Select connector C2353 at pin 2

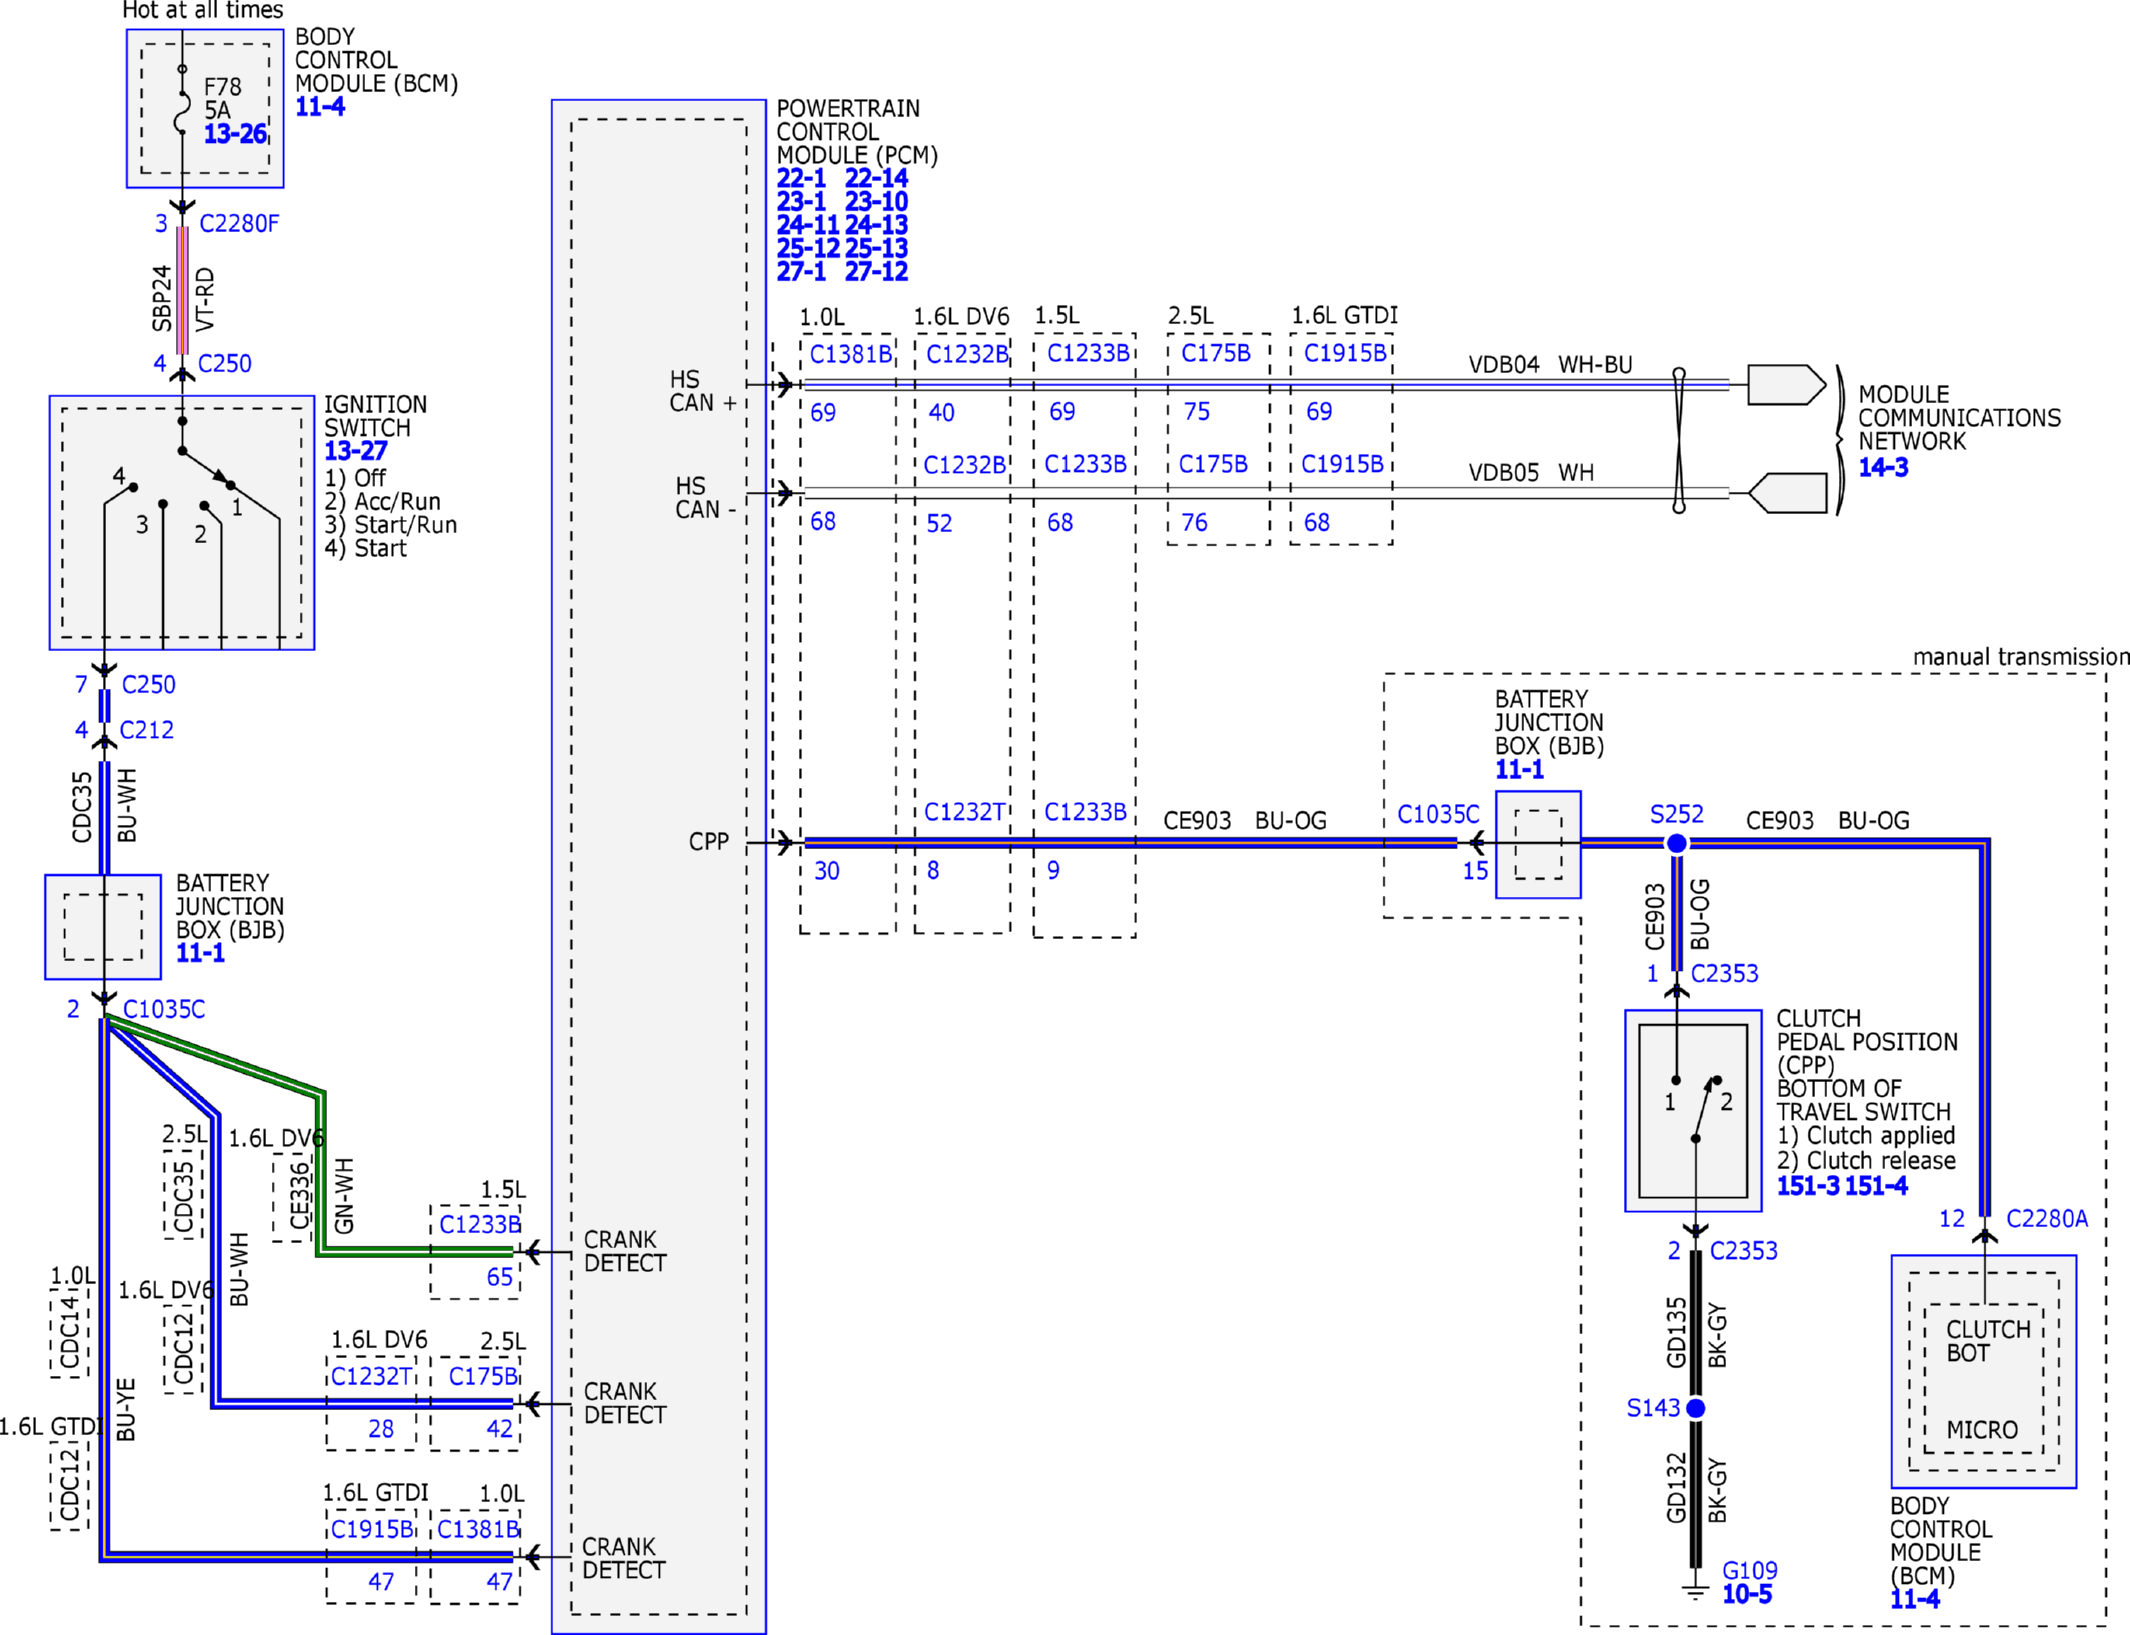pos(1743,1250)
